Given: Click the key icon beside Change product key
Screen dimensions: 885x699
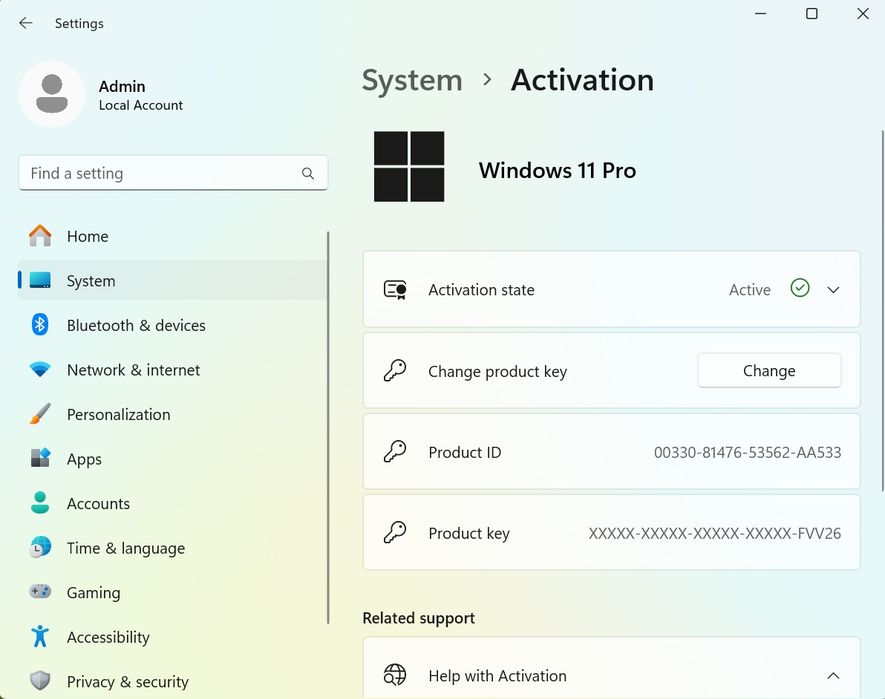Looking at the screenshot, I should pyautogui.click(x=395, y=371).
